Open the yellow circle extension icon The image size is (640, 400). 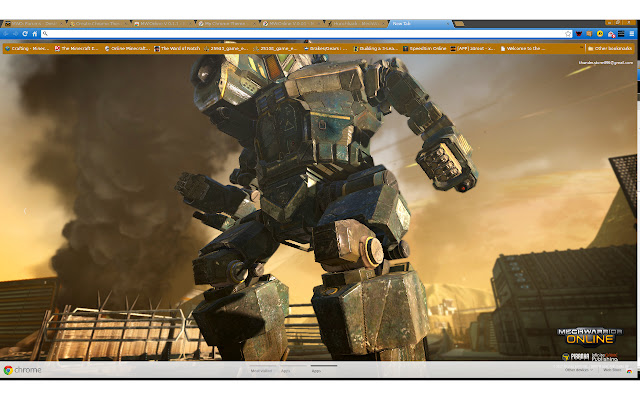pyautogui.click(x=600, y=34)
